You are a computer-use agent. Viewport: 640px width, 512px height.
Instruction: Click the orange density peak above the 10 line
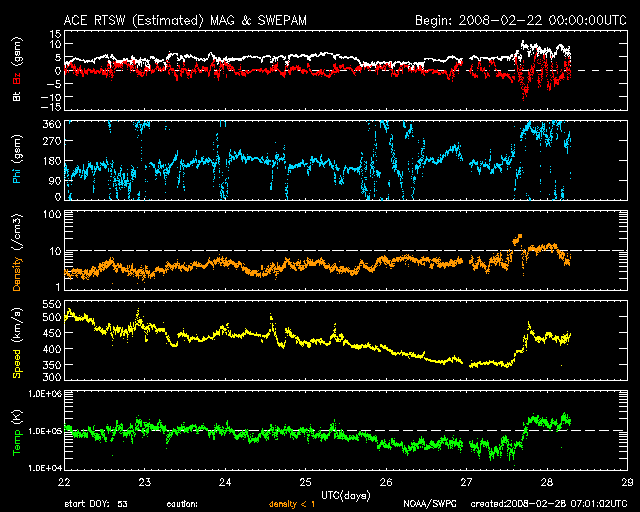click(x=518, y=239)
